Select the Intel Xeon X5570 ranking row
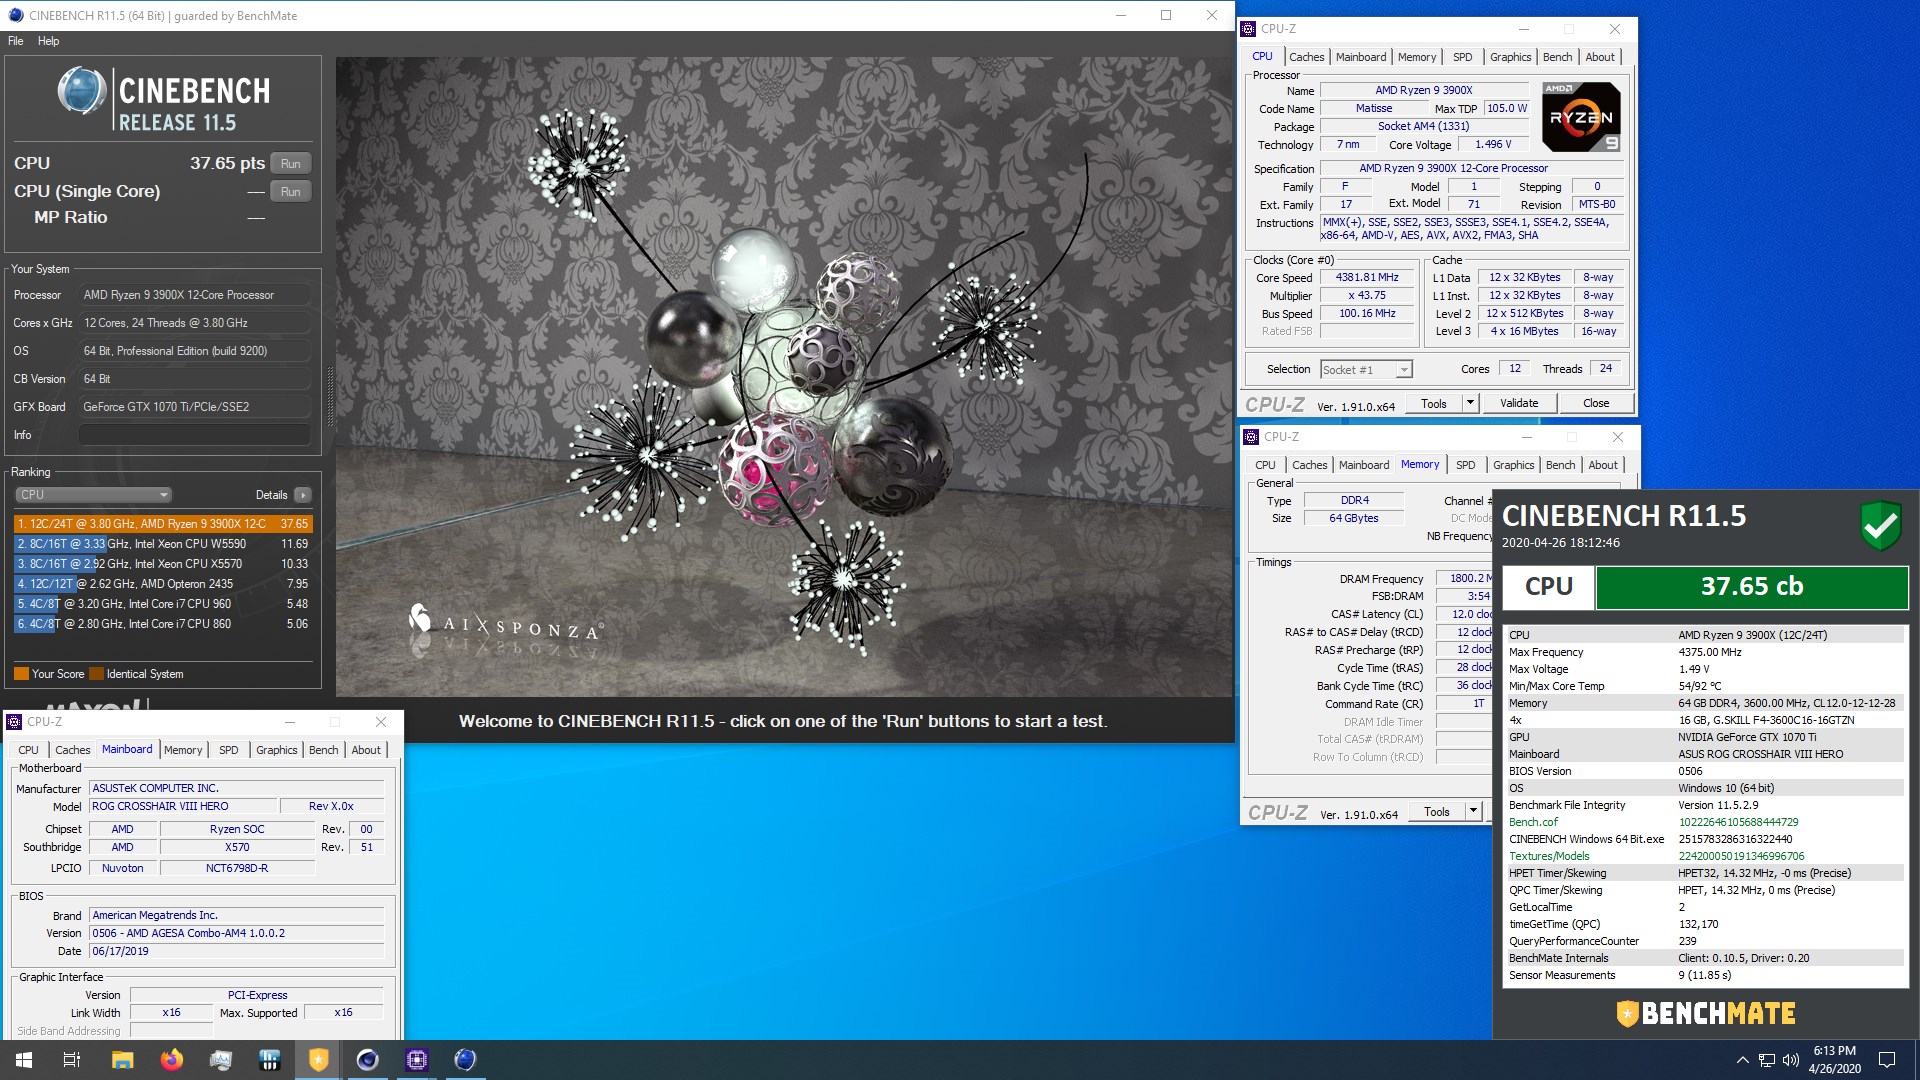 point(163,564)
